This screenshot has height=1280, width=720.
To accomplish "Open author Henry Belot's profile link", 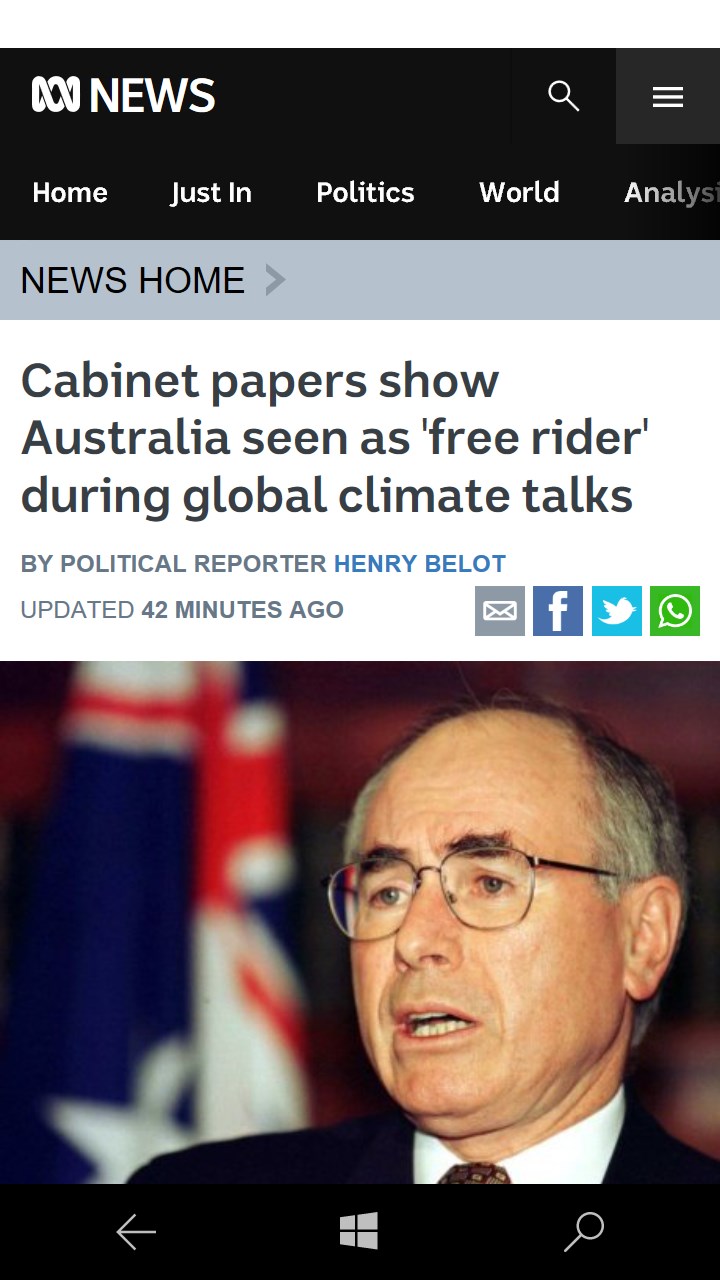I will [x=420, y=564].
